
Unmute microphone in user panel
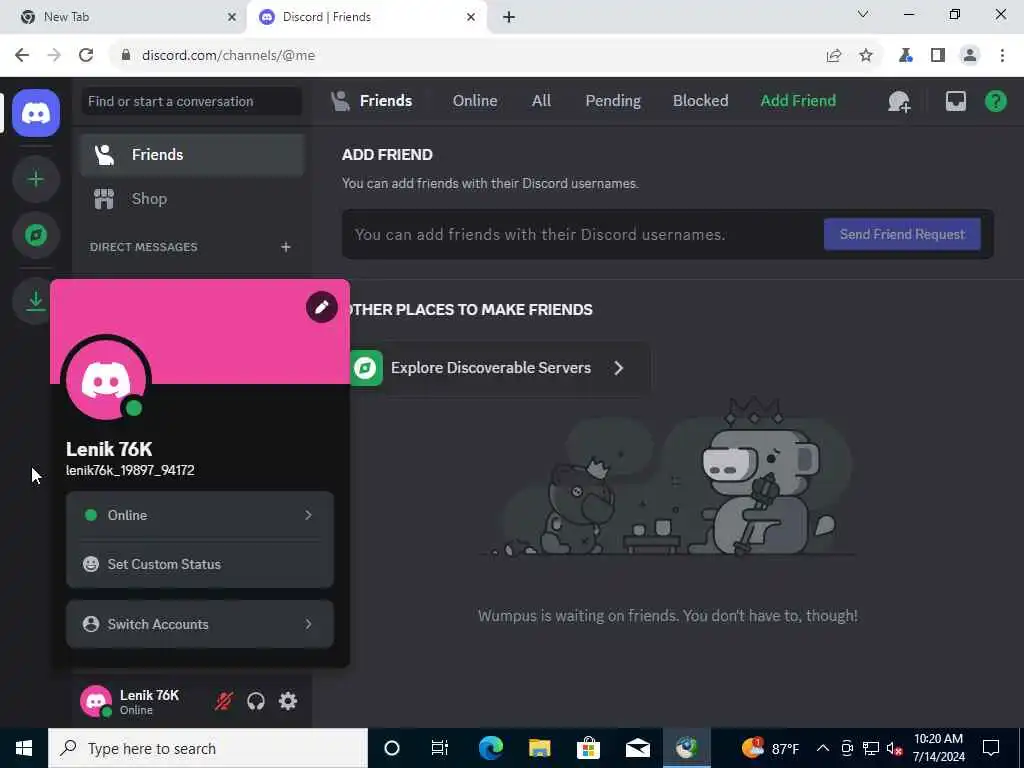[224, 701]
